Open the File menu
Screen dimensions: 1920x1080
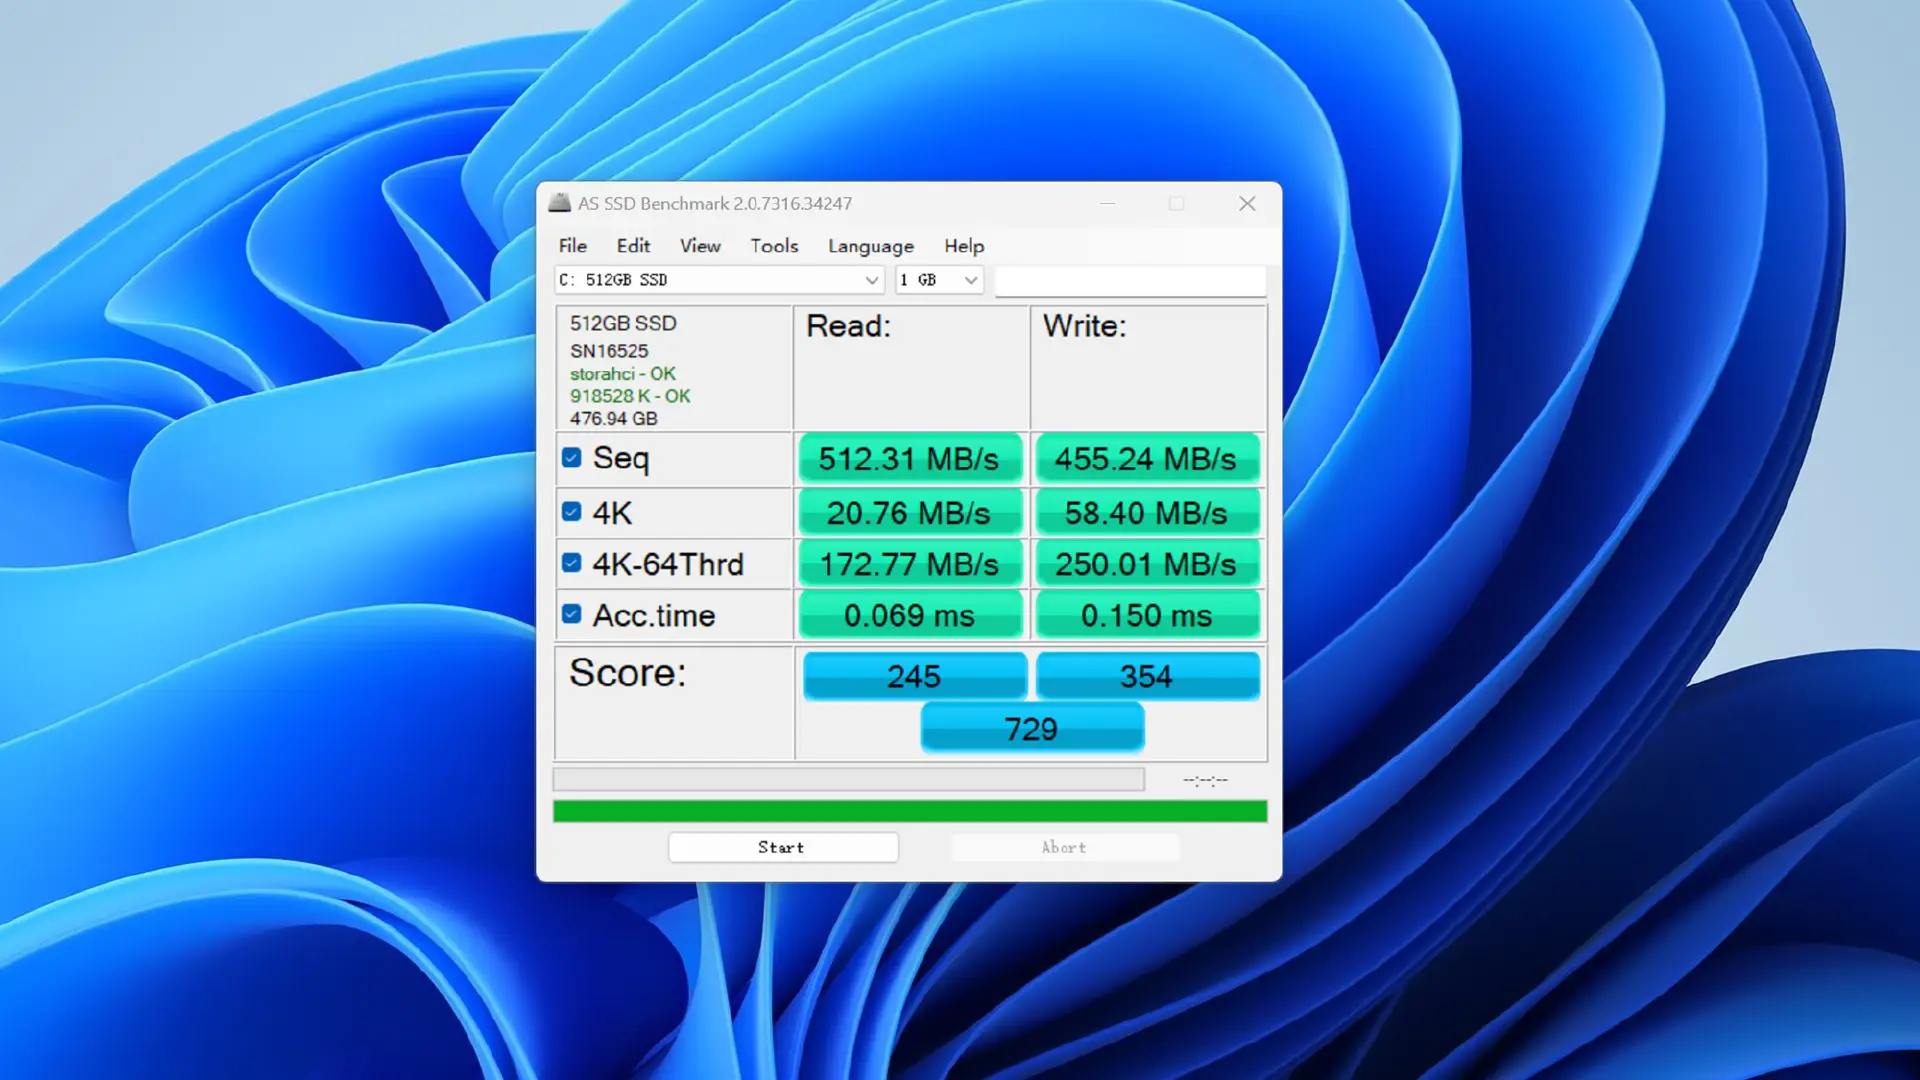click(573, 246)
